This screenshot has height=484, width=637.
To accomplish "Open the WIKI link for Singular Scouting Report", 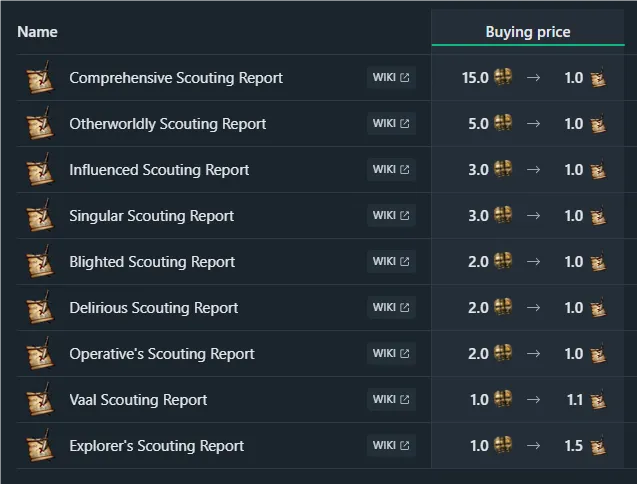I will pos(391,215).
